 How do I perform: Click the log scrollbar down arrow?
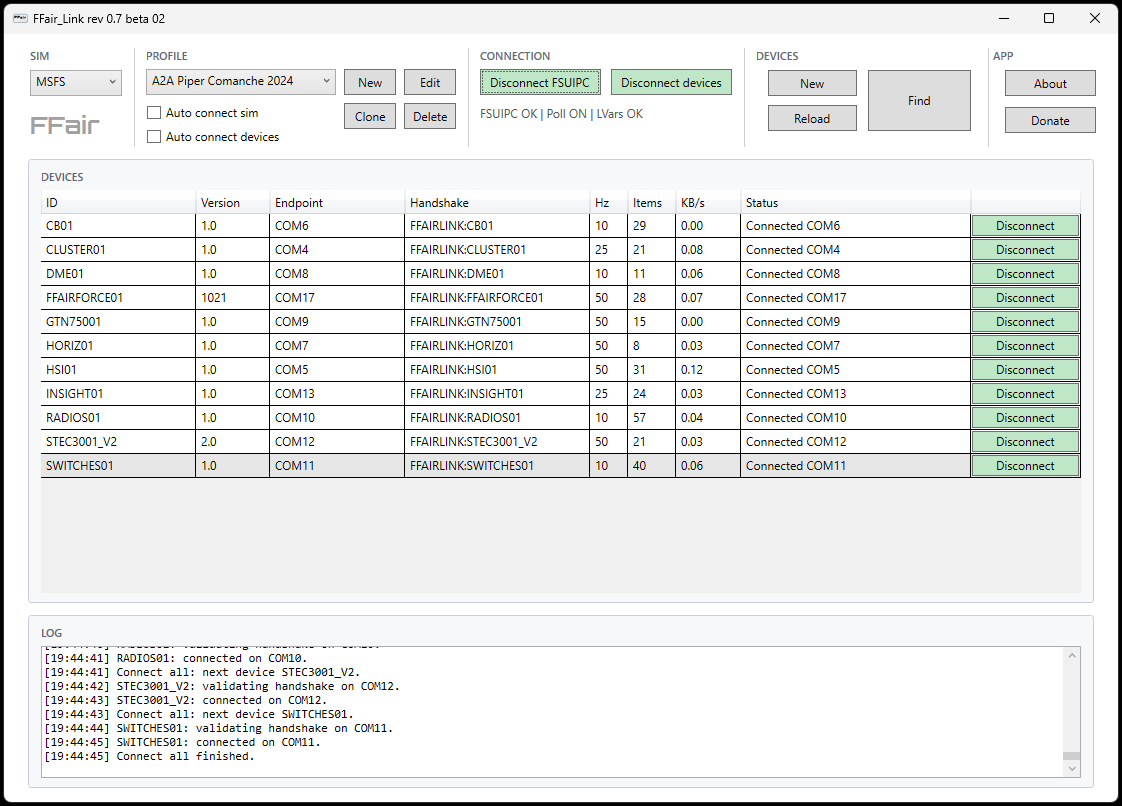(x=1071, y=768)
